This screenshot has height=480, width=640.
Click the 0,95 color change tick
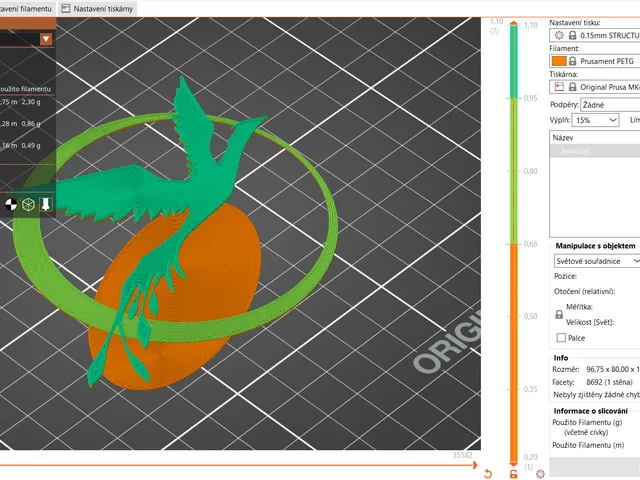click(x=531, y=98)
